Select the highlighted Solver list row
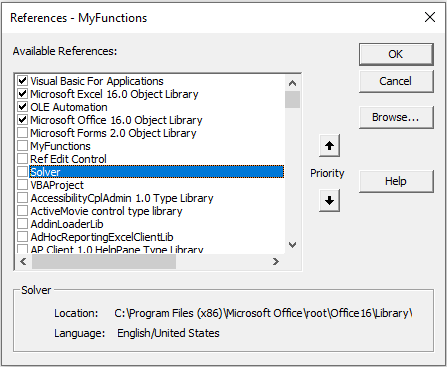The image size is (447, 367). (x=156, y=172)
